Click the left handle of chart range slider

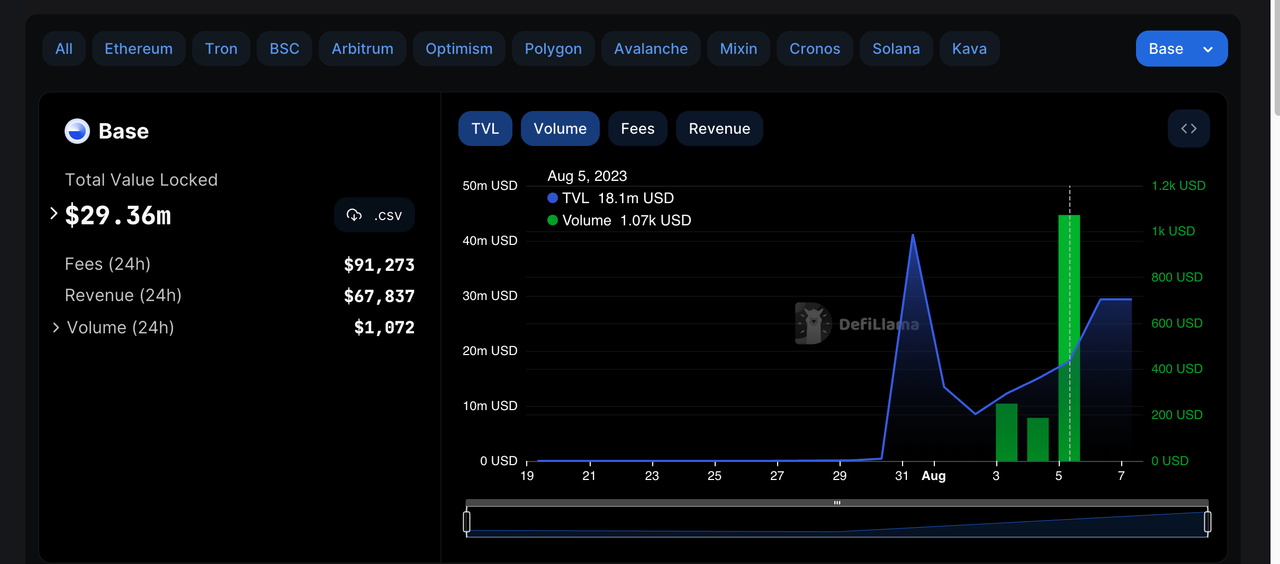click(467, 522)
